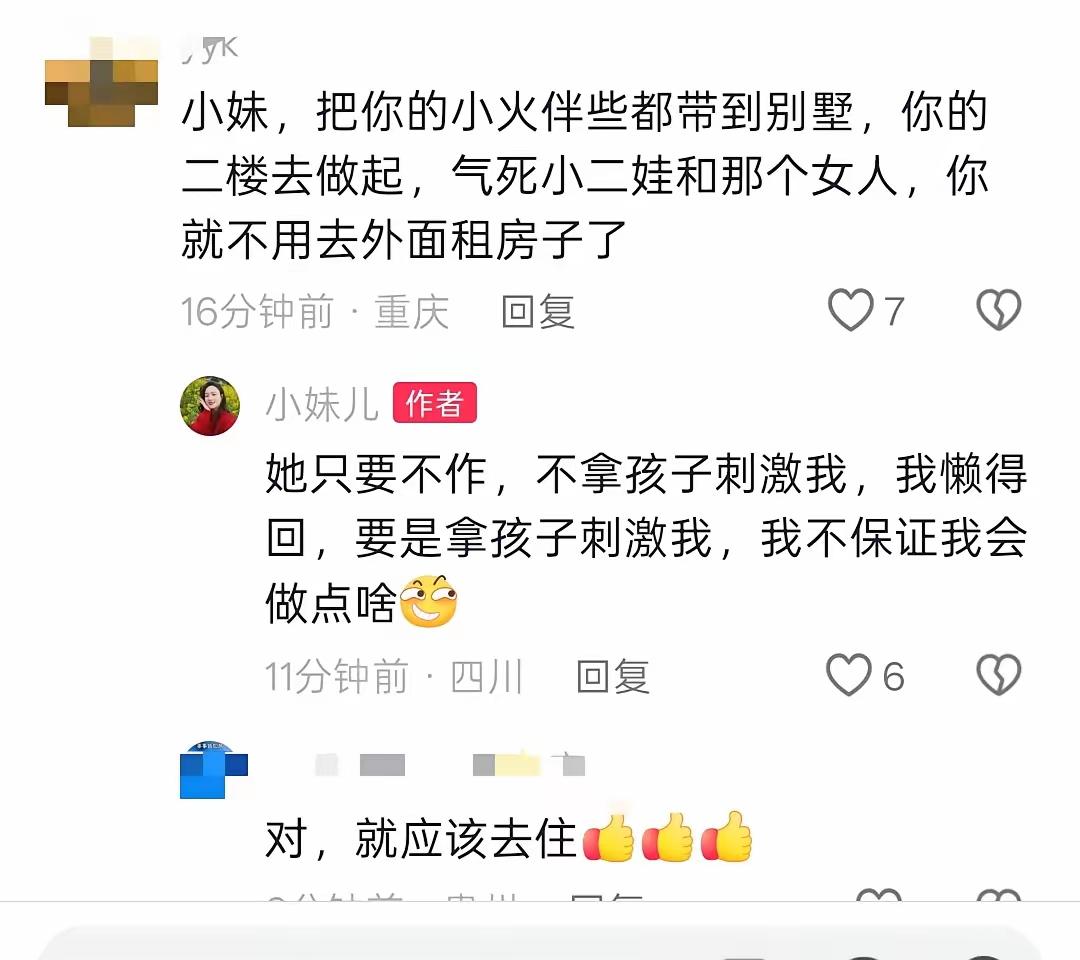Select comment text starting 小妹，把你的小火伴
The image size is (1080, 960).
pyautogui.click(x=585, y=176)
